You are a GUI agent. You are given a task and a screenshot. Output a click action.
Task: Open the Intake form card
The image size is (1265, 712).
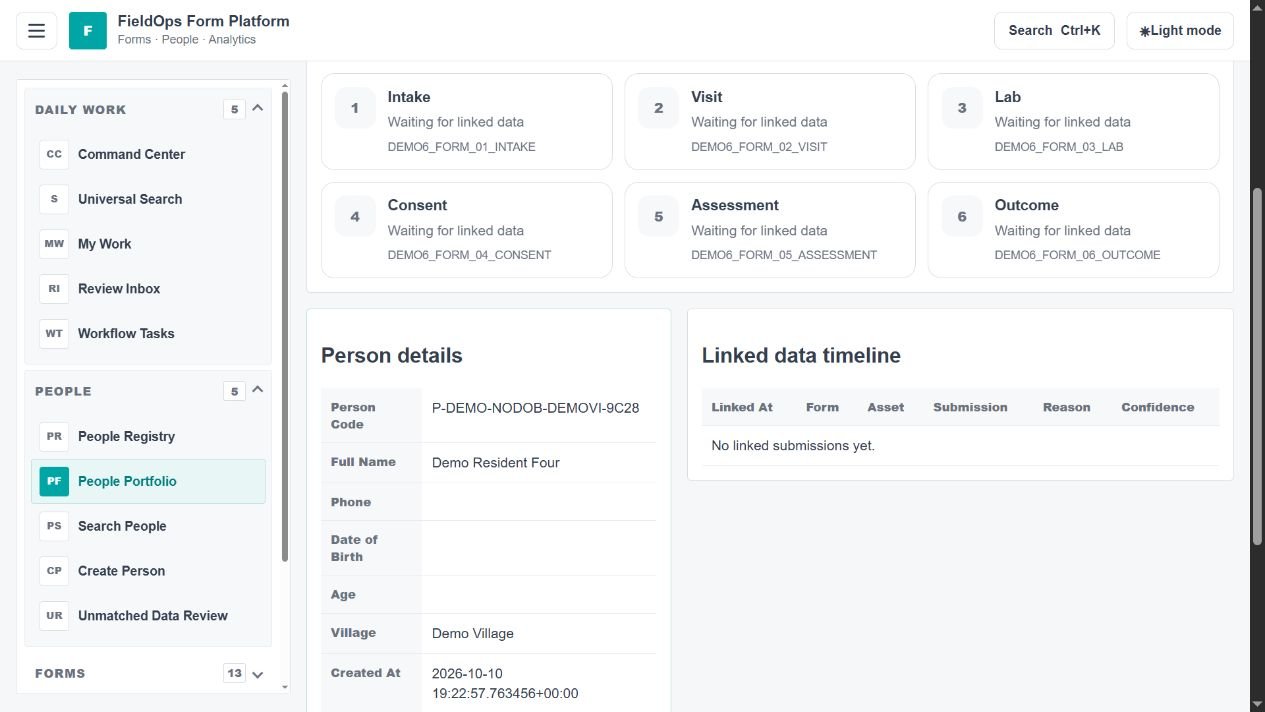tap(466, 121)
